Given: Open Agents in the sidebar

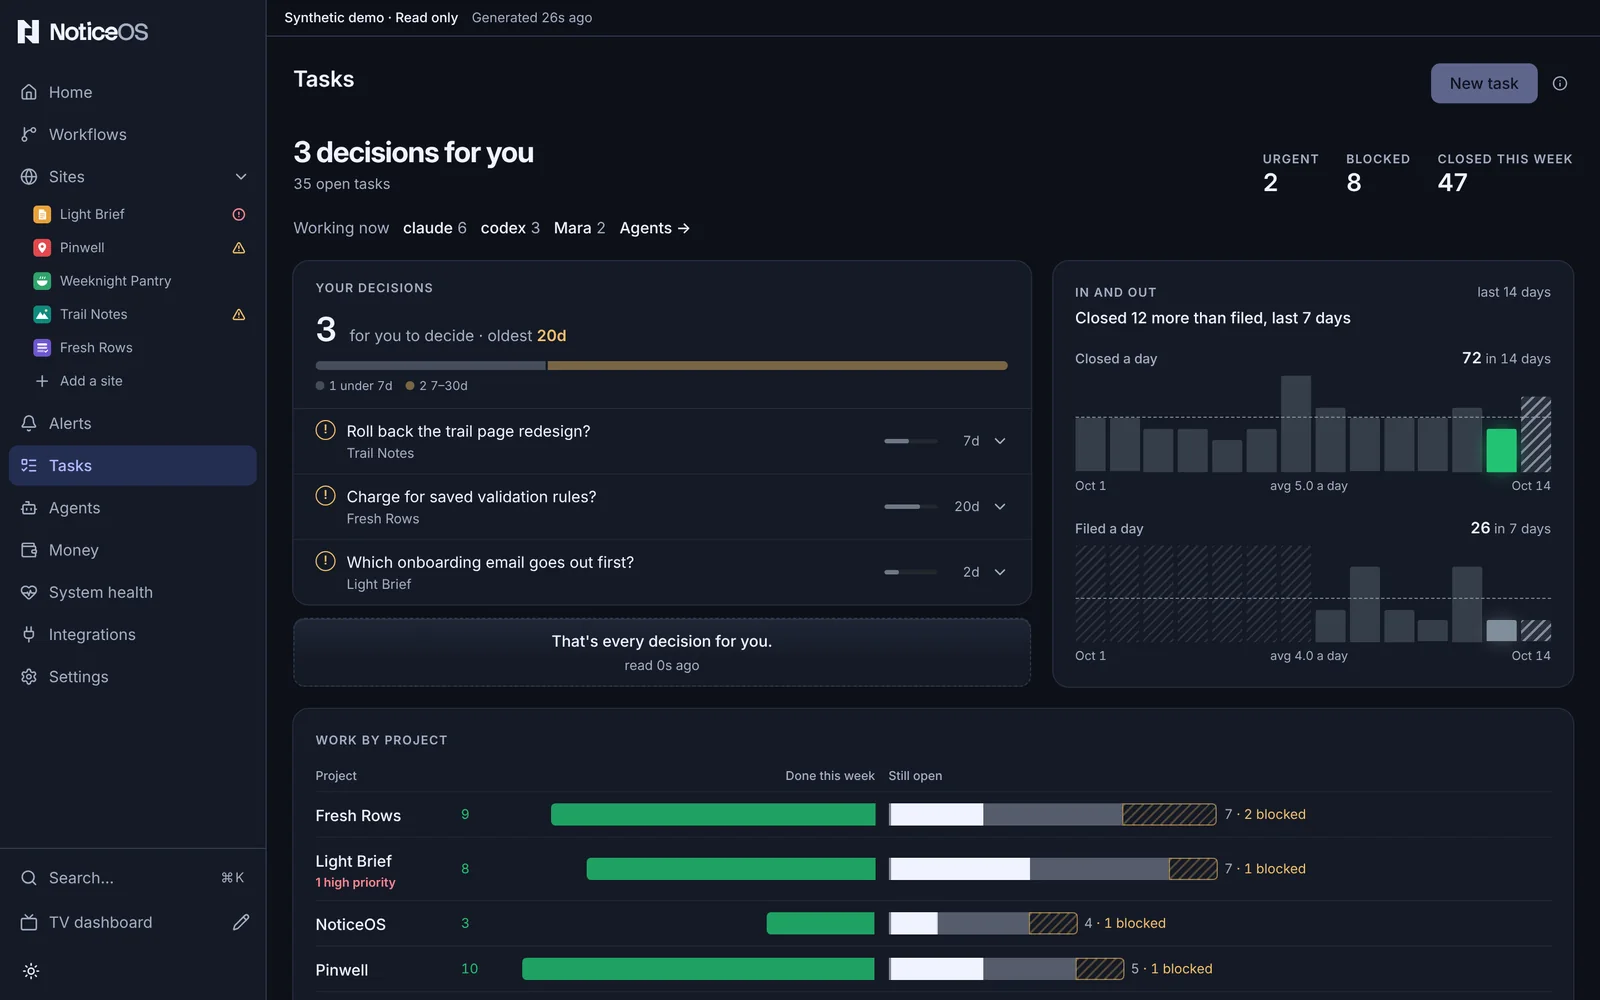Looking at the screenshot, I should 133,508.
